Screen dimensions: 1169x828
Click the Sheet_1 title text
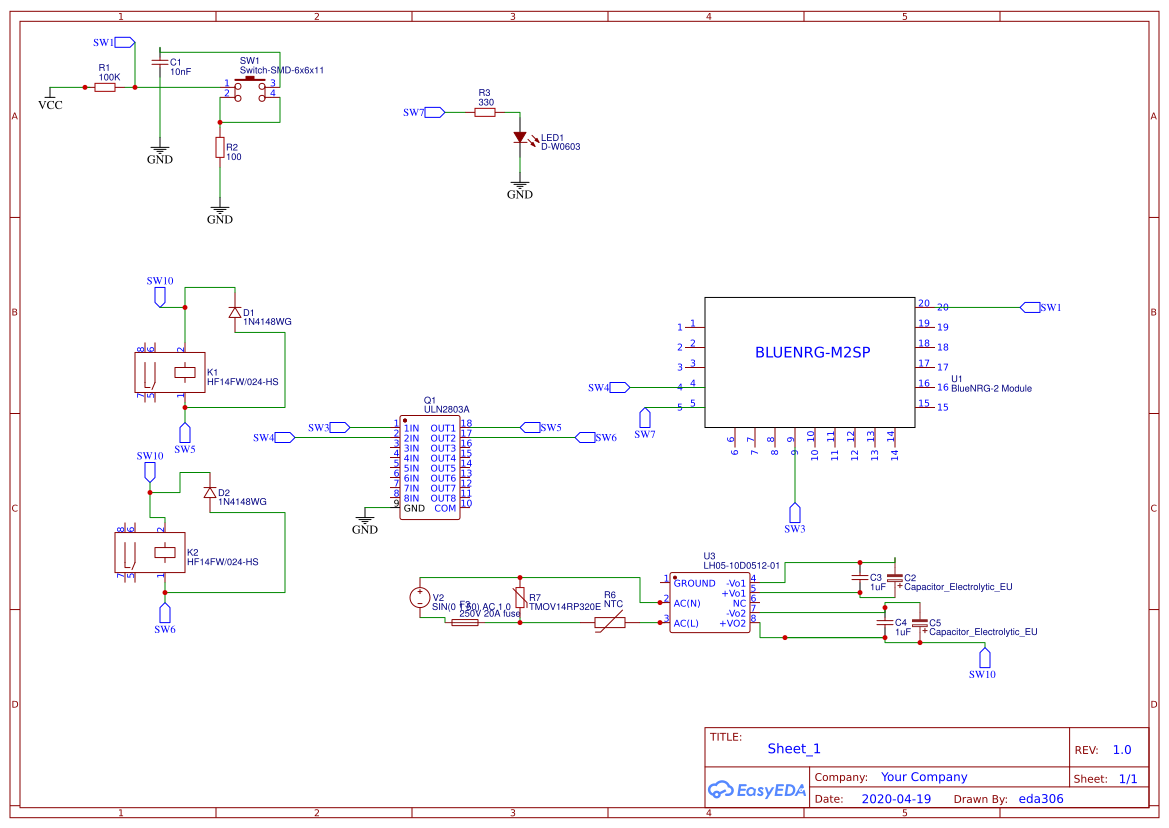tap(792, 748)
